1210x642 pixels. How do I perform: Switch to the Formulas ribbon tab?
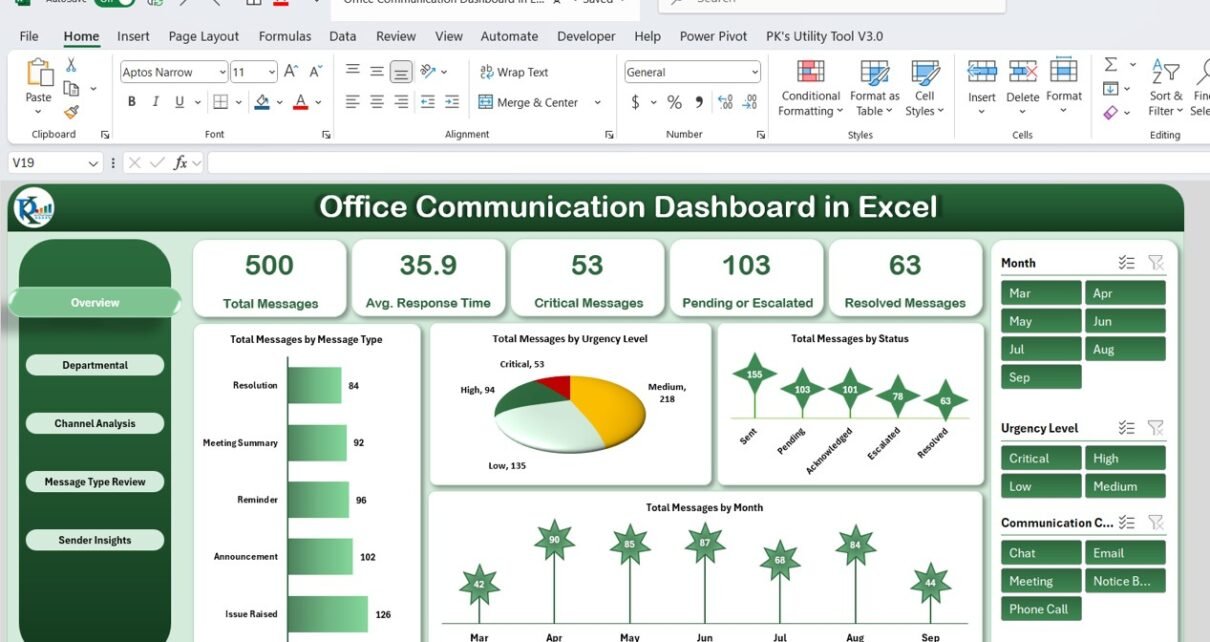point(284,36)
